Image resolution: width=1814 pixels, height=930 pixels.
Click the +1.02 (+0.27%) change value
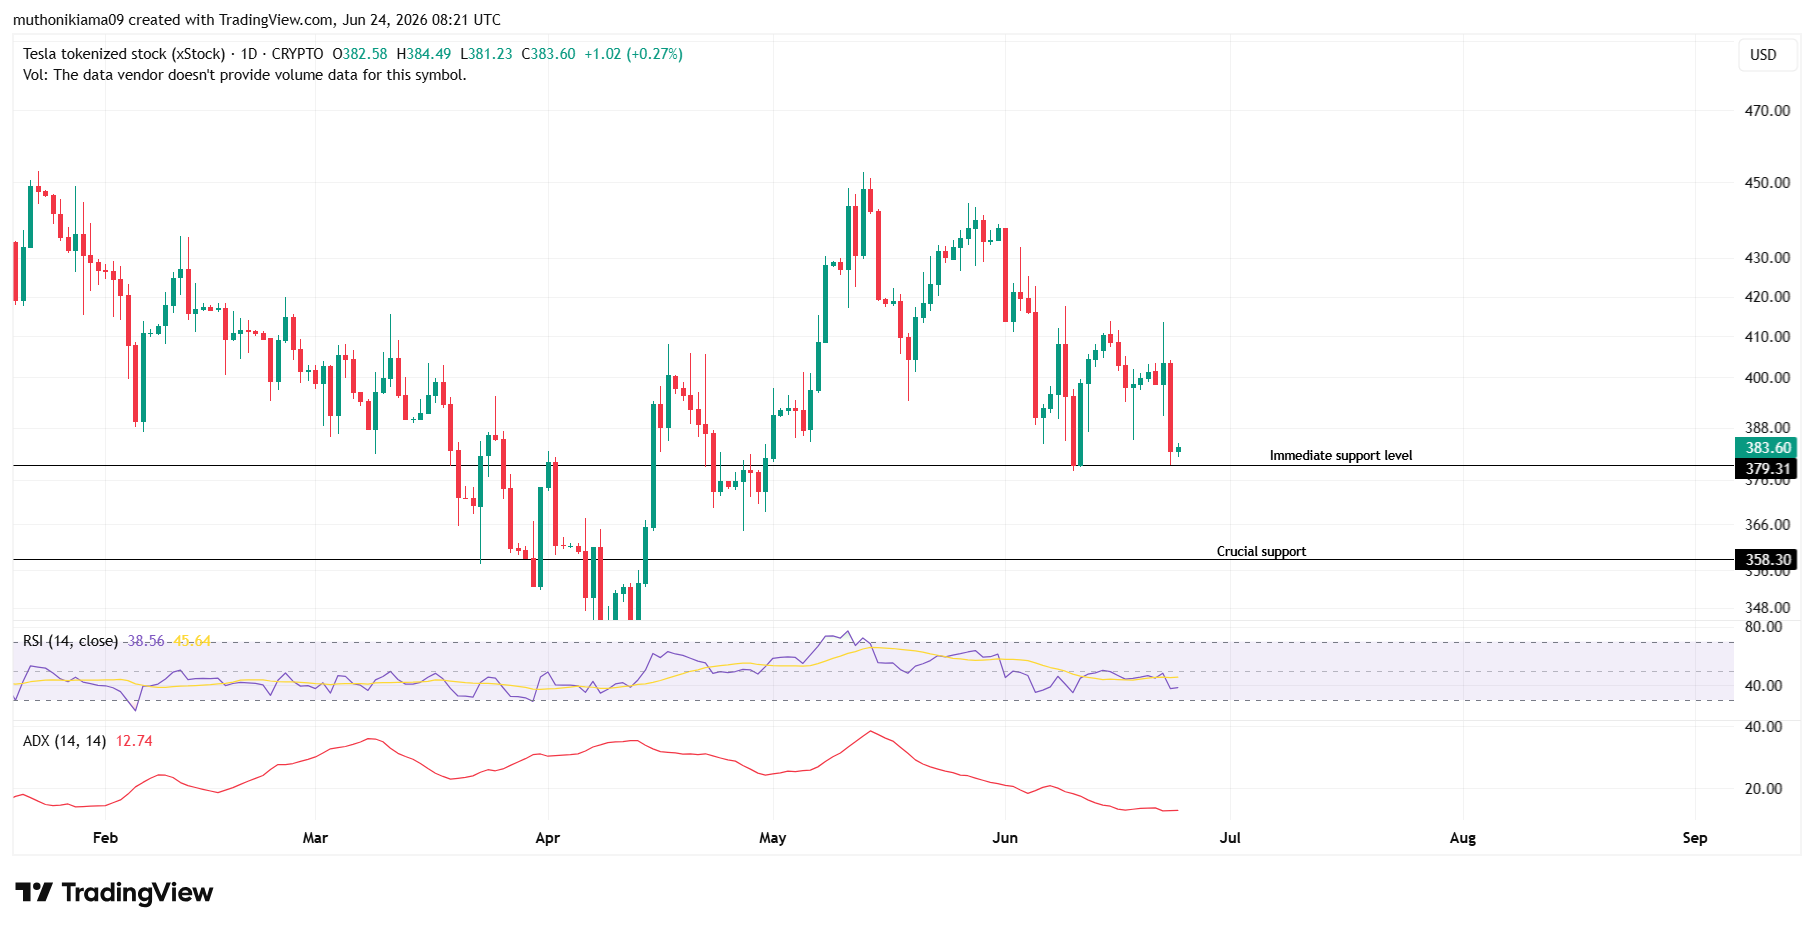click(x=633, y=54)
